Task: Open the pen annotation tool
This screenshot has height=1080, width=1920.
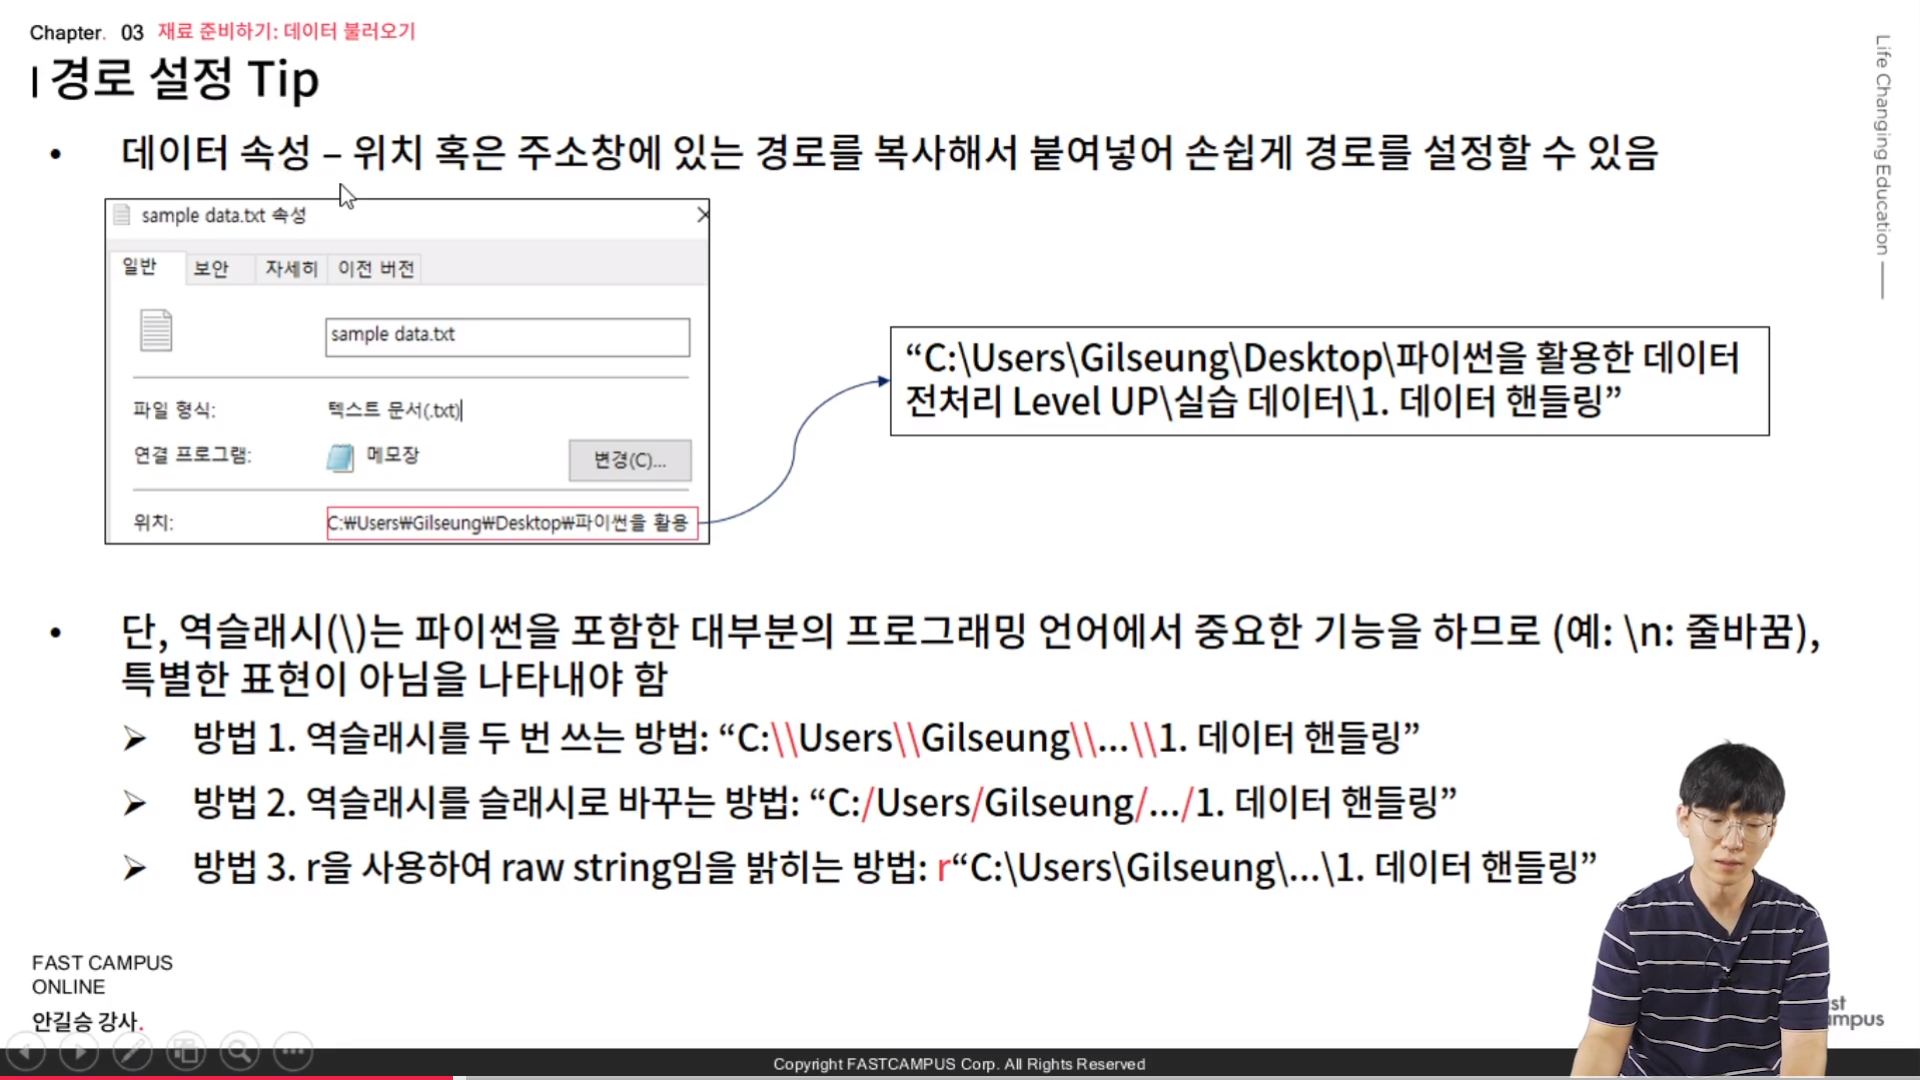Action: [132, 1051]
